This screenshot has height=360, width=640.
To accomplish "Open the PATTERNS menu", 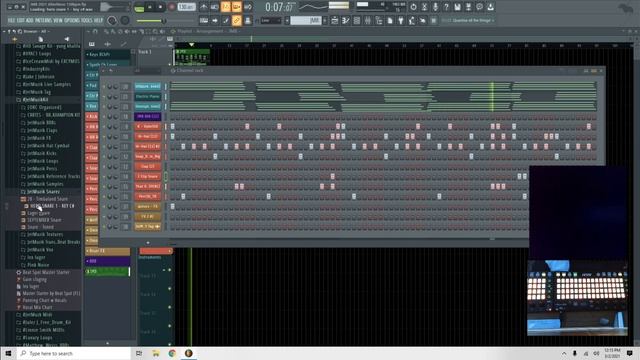I will (43, 20).
